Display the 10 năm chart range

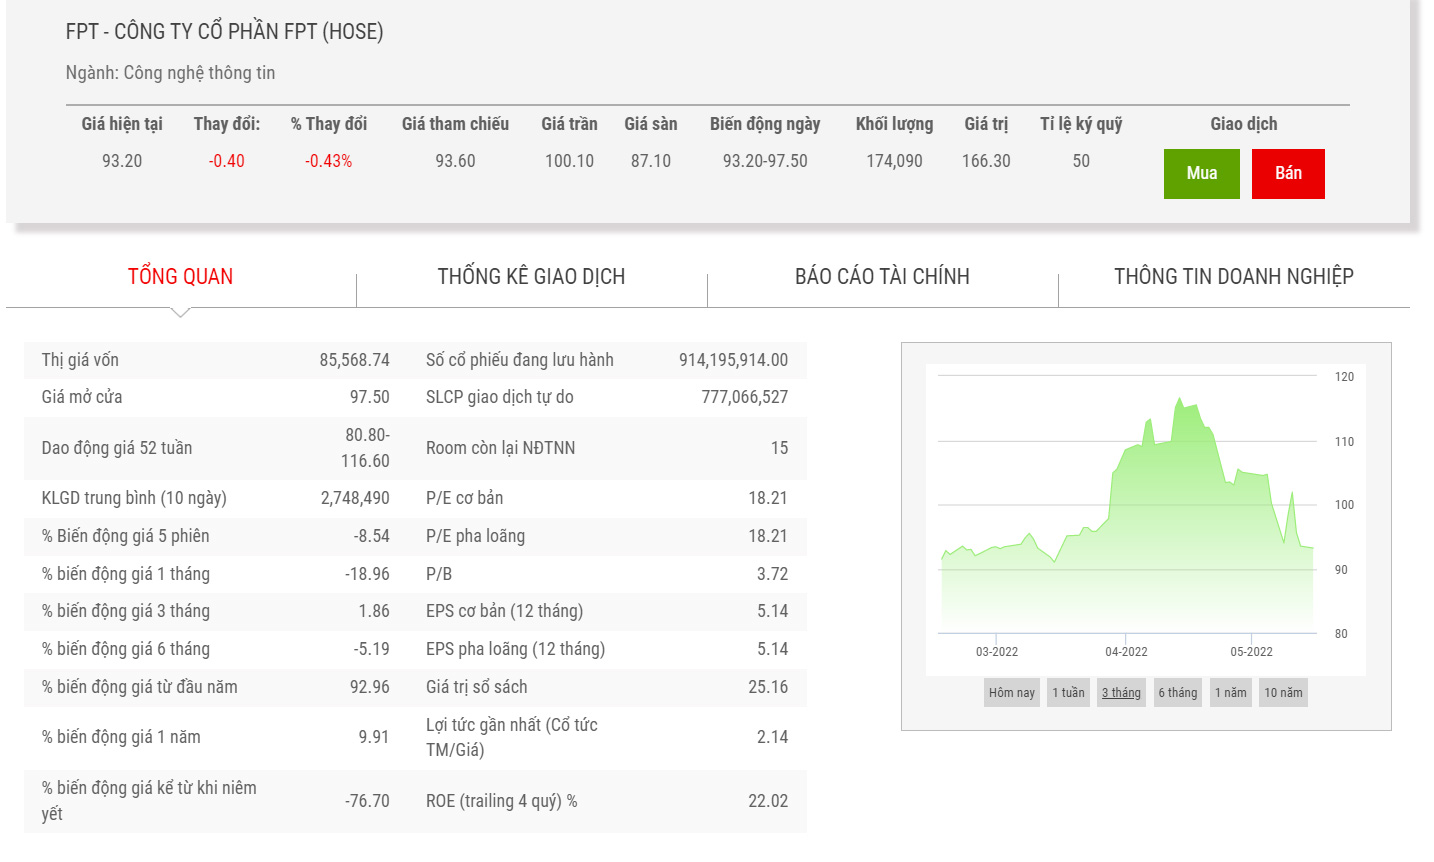click(x=1283, y=693)
